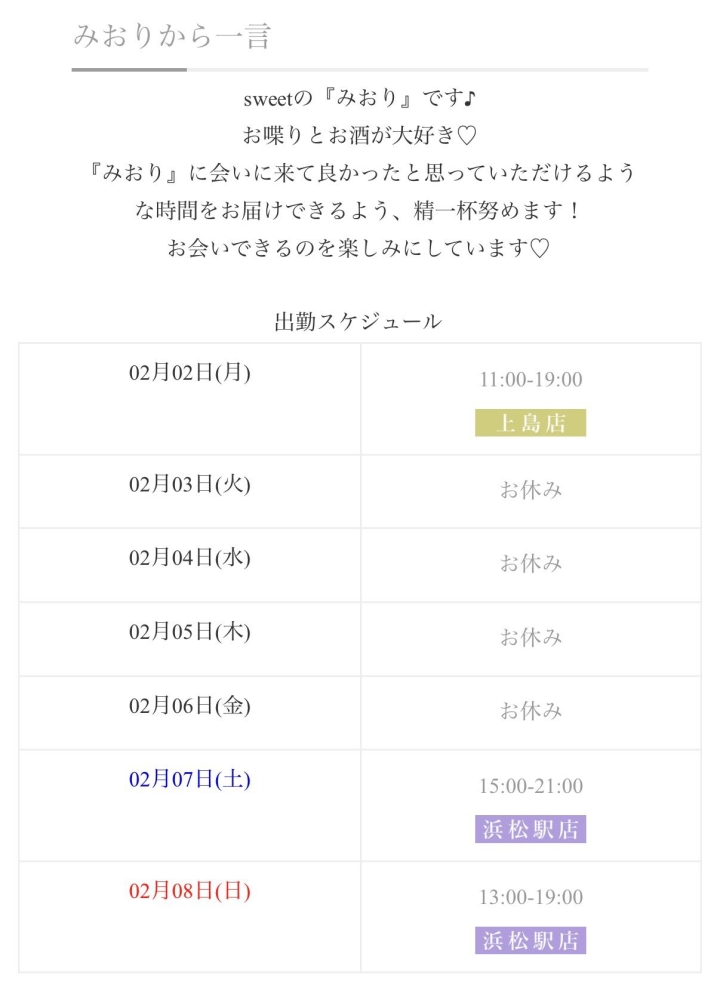Click the blue 02月07日(土) date
The width and height of the screenshot is (720, 990).
point(189,779)
